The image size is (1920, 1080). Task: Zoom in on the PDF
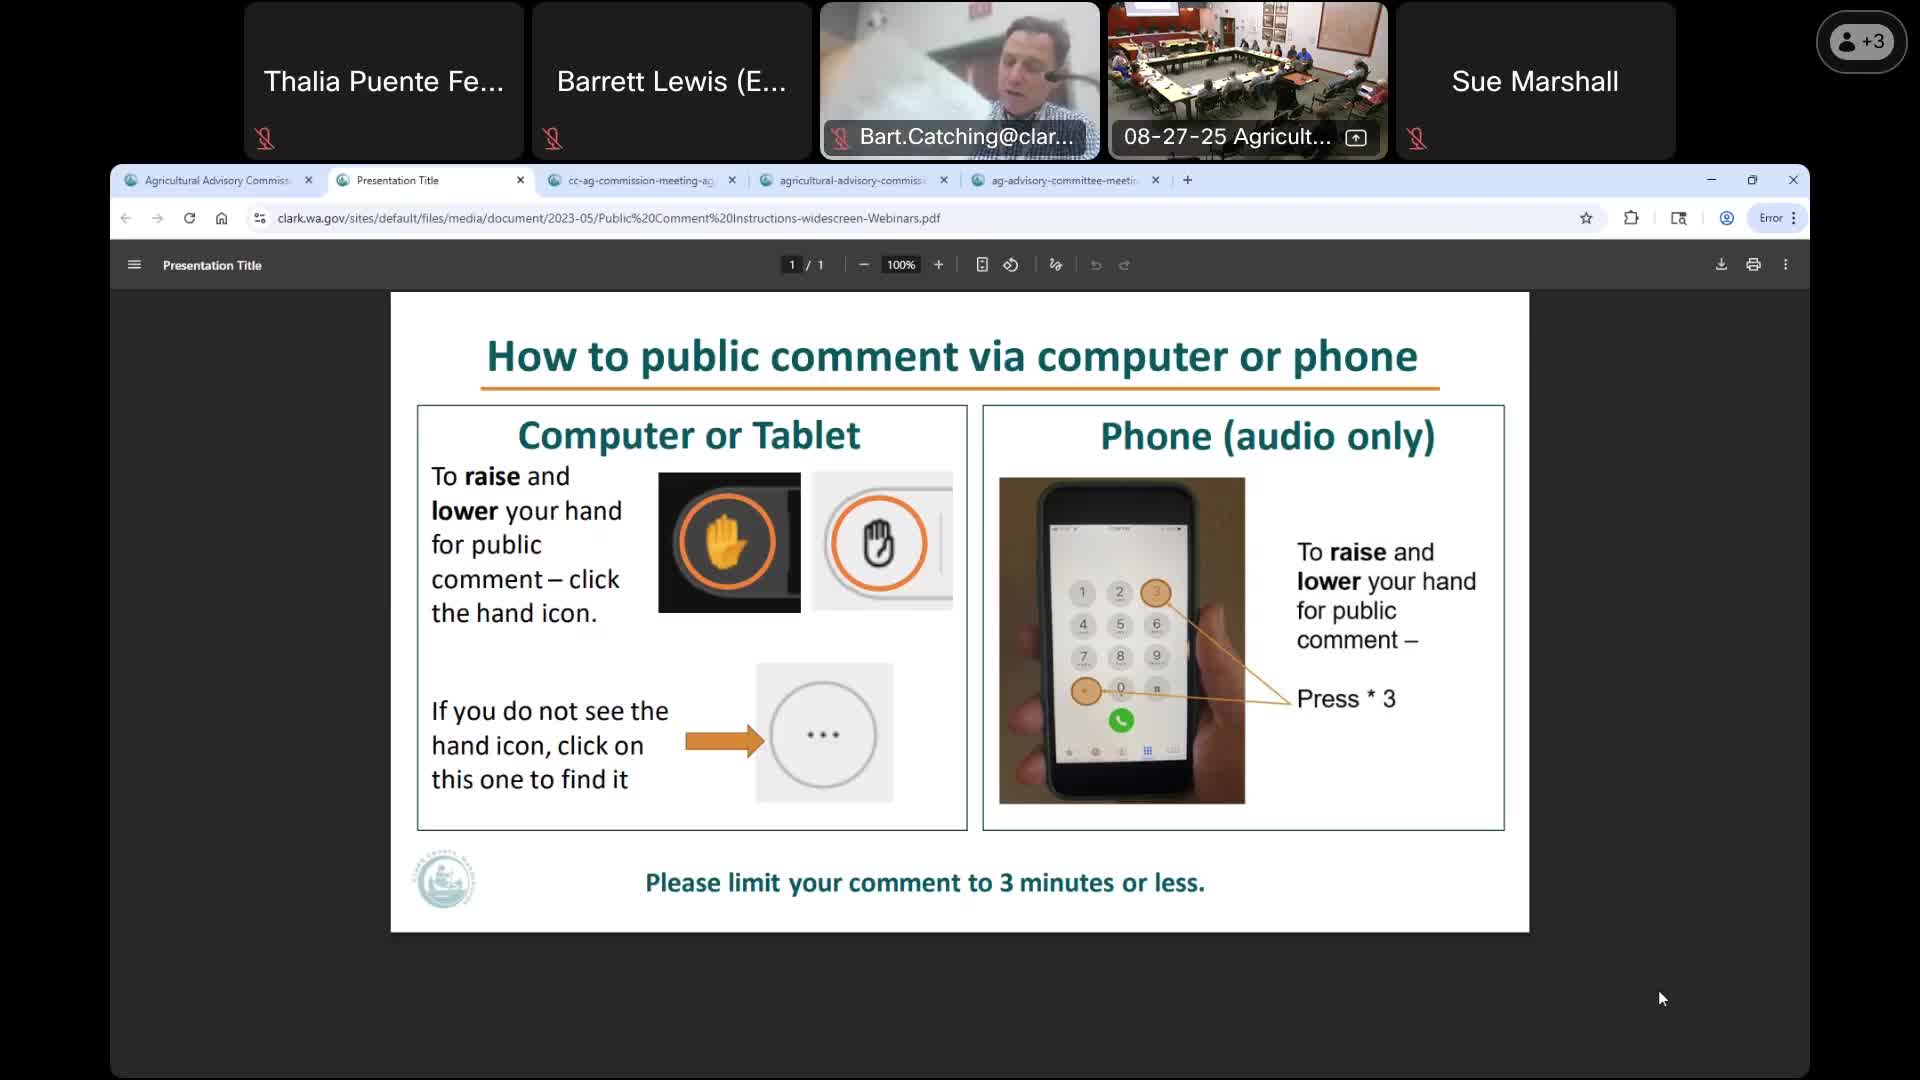(938, 265)
